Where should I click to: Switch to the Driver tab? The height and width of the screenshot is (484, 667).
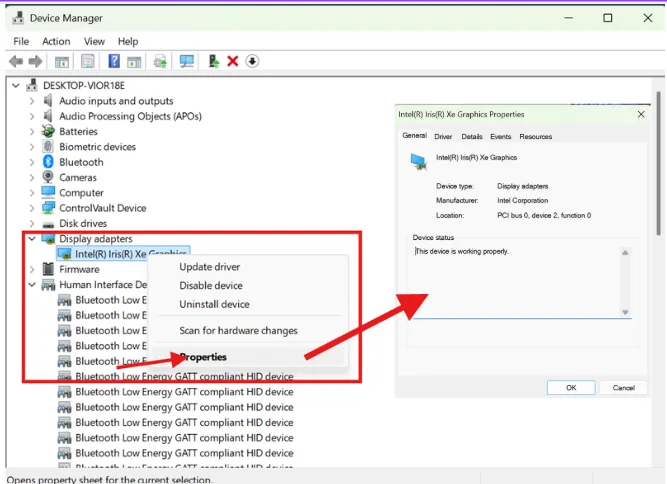pyautogui.click(x=443, y=137)
